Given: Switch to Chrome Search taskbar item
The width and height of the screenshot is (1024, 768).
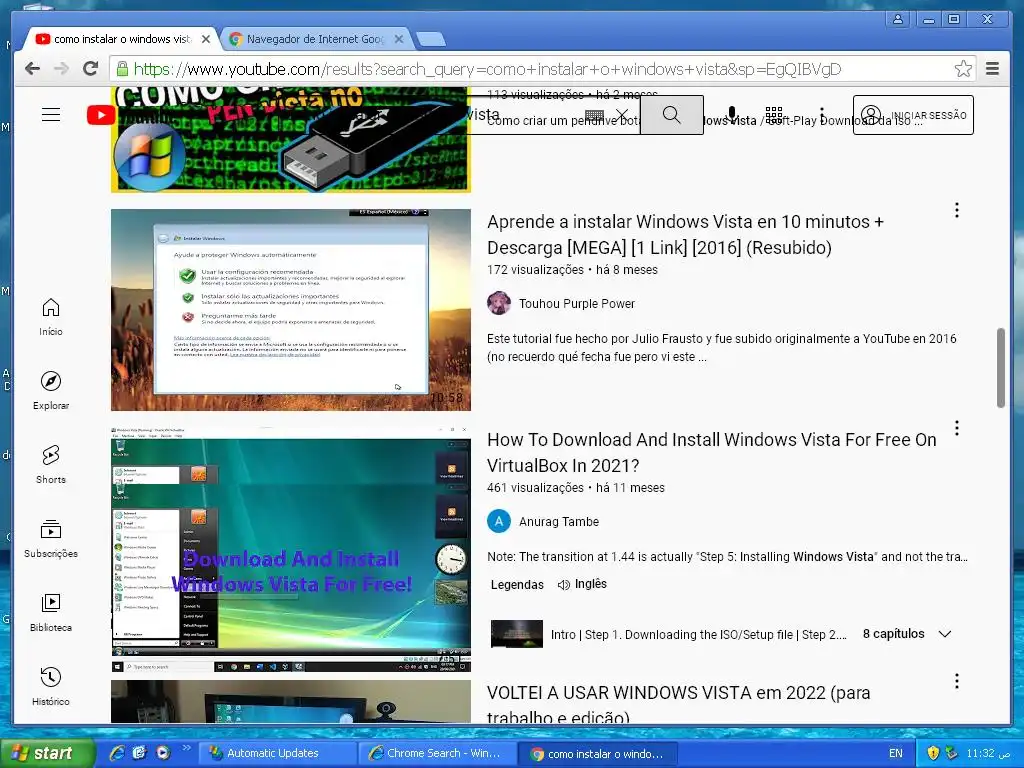Looking at the screenshot, I should pos(437,754).
